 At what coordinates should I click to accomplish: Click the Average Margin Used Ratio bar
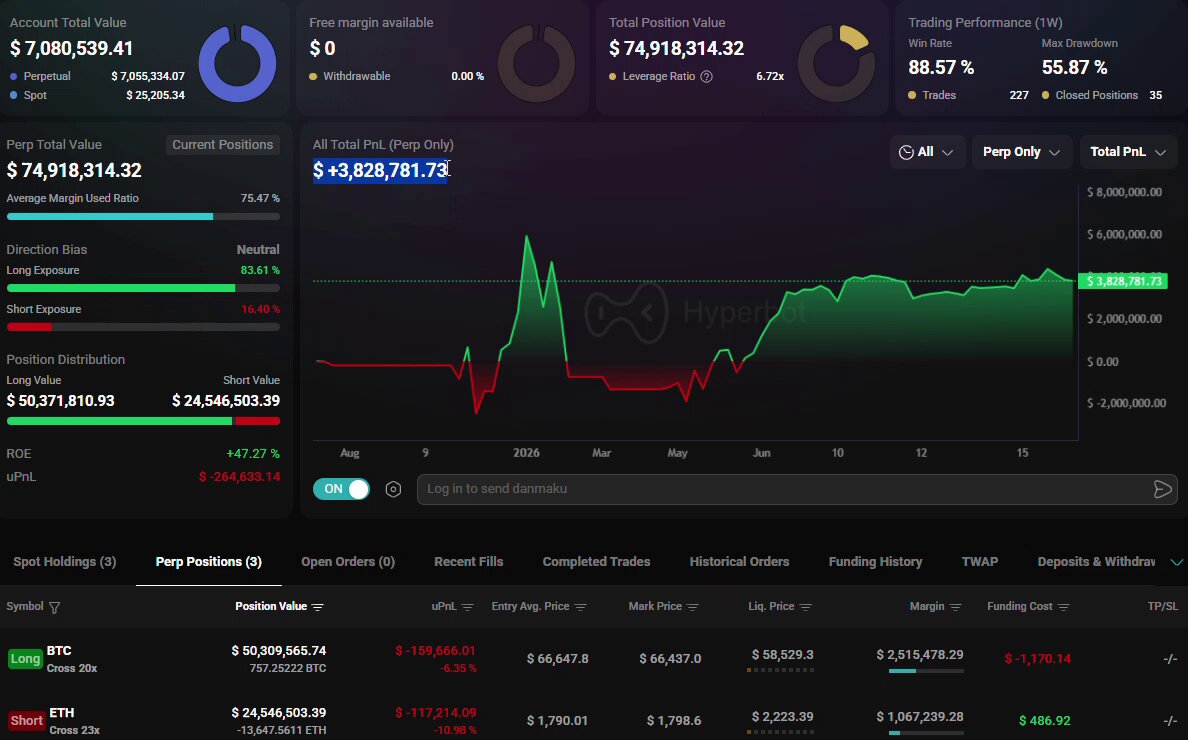click(x=143, y=217)
